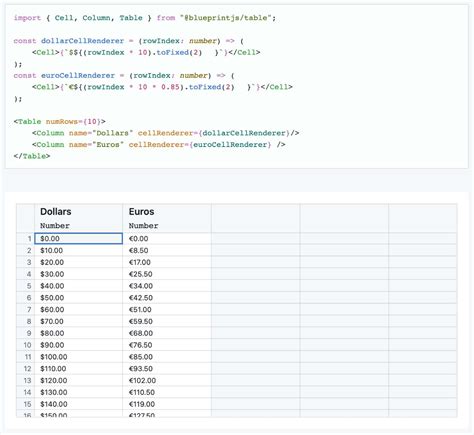Screen dimensions: 474x435
Task: Select the $10.00 cell
Action: click(78, 250)
